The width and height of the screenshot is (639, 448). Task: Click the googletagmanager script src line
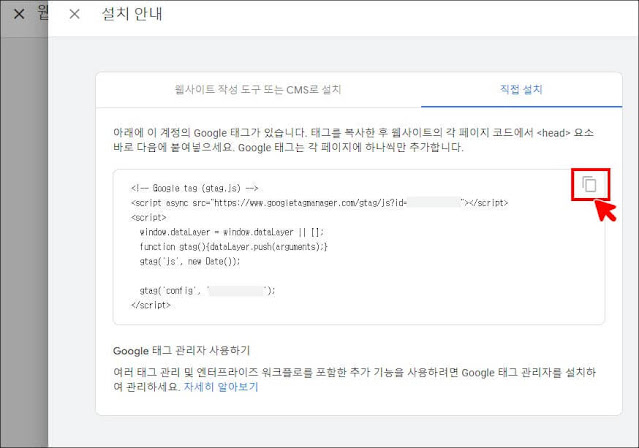[319, 203]
